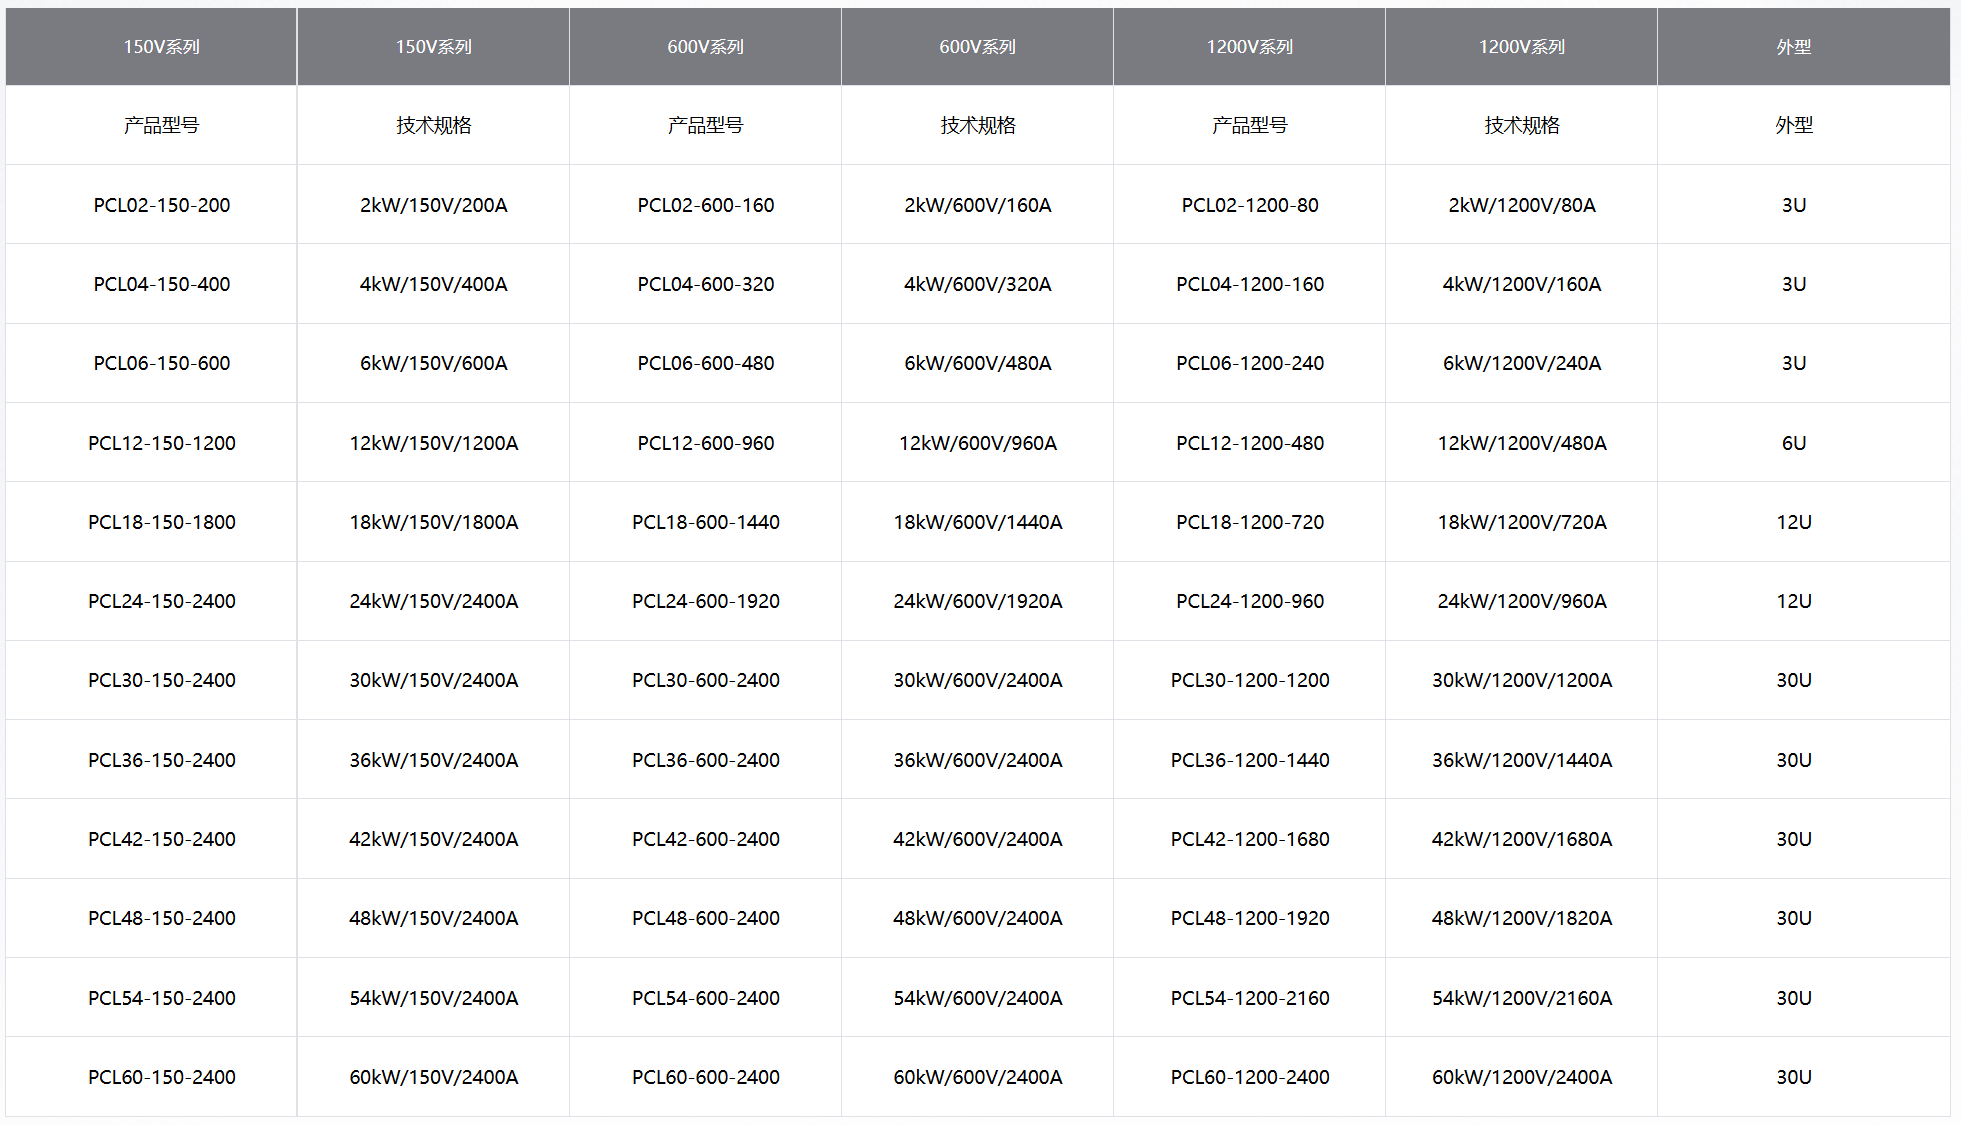This screenshot has height=1125, width=1961.
Task: Click the 6U form factor cell
Action: (1793, 443)
